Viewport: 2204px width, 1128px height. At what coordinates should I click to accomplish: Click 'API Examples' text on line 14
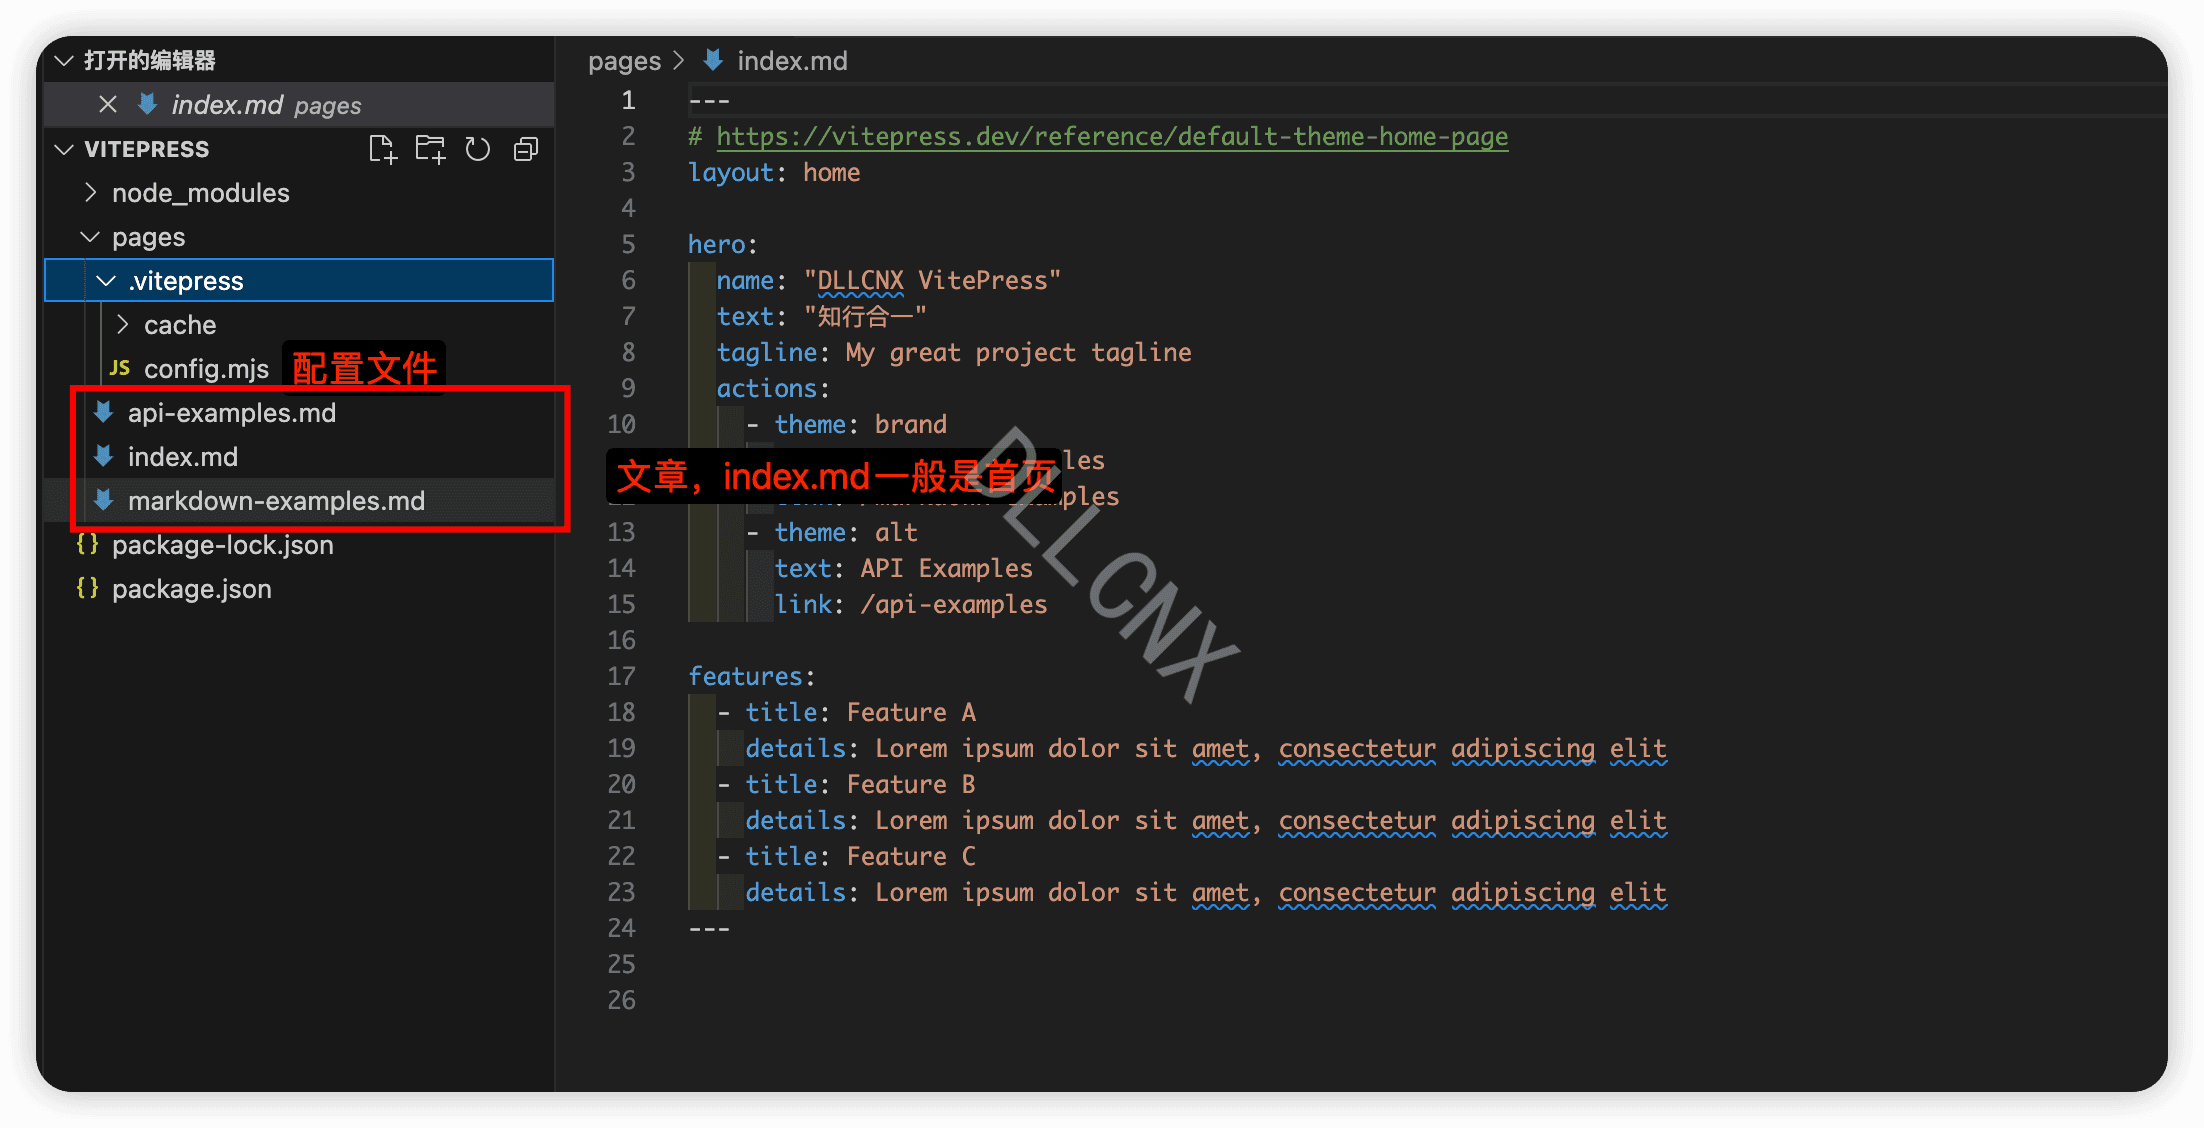click(946, 568)
